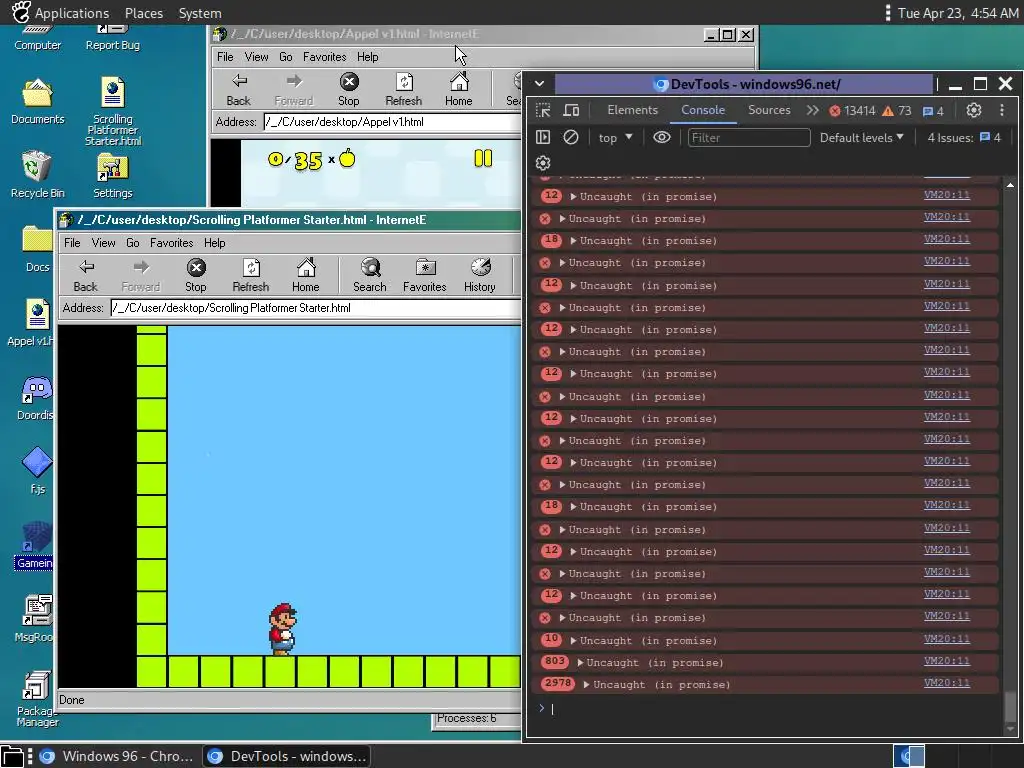Switch to the Sources tab
The height and width of the screenshot is (768, 1024).
tap(769, 110)
